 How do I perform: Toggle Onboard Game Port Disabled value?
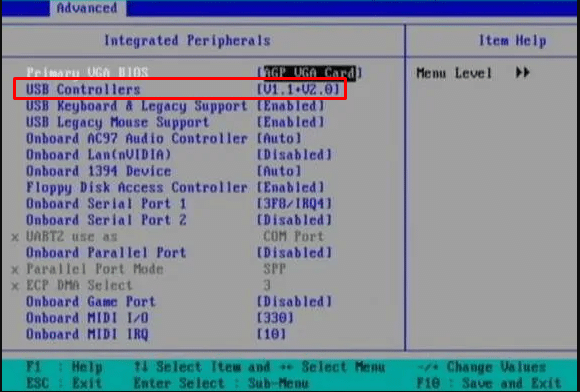(x=294, y=302)
